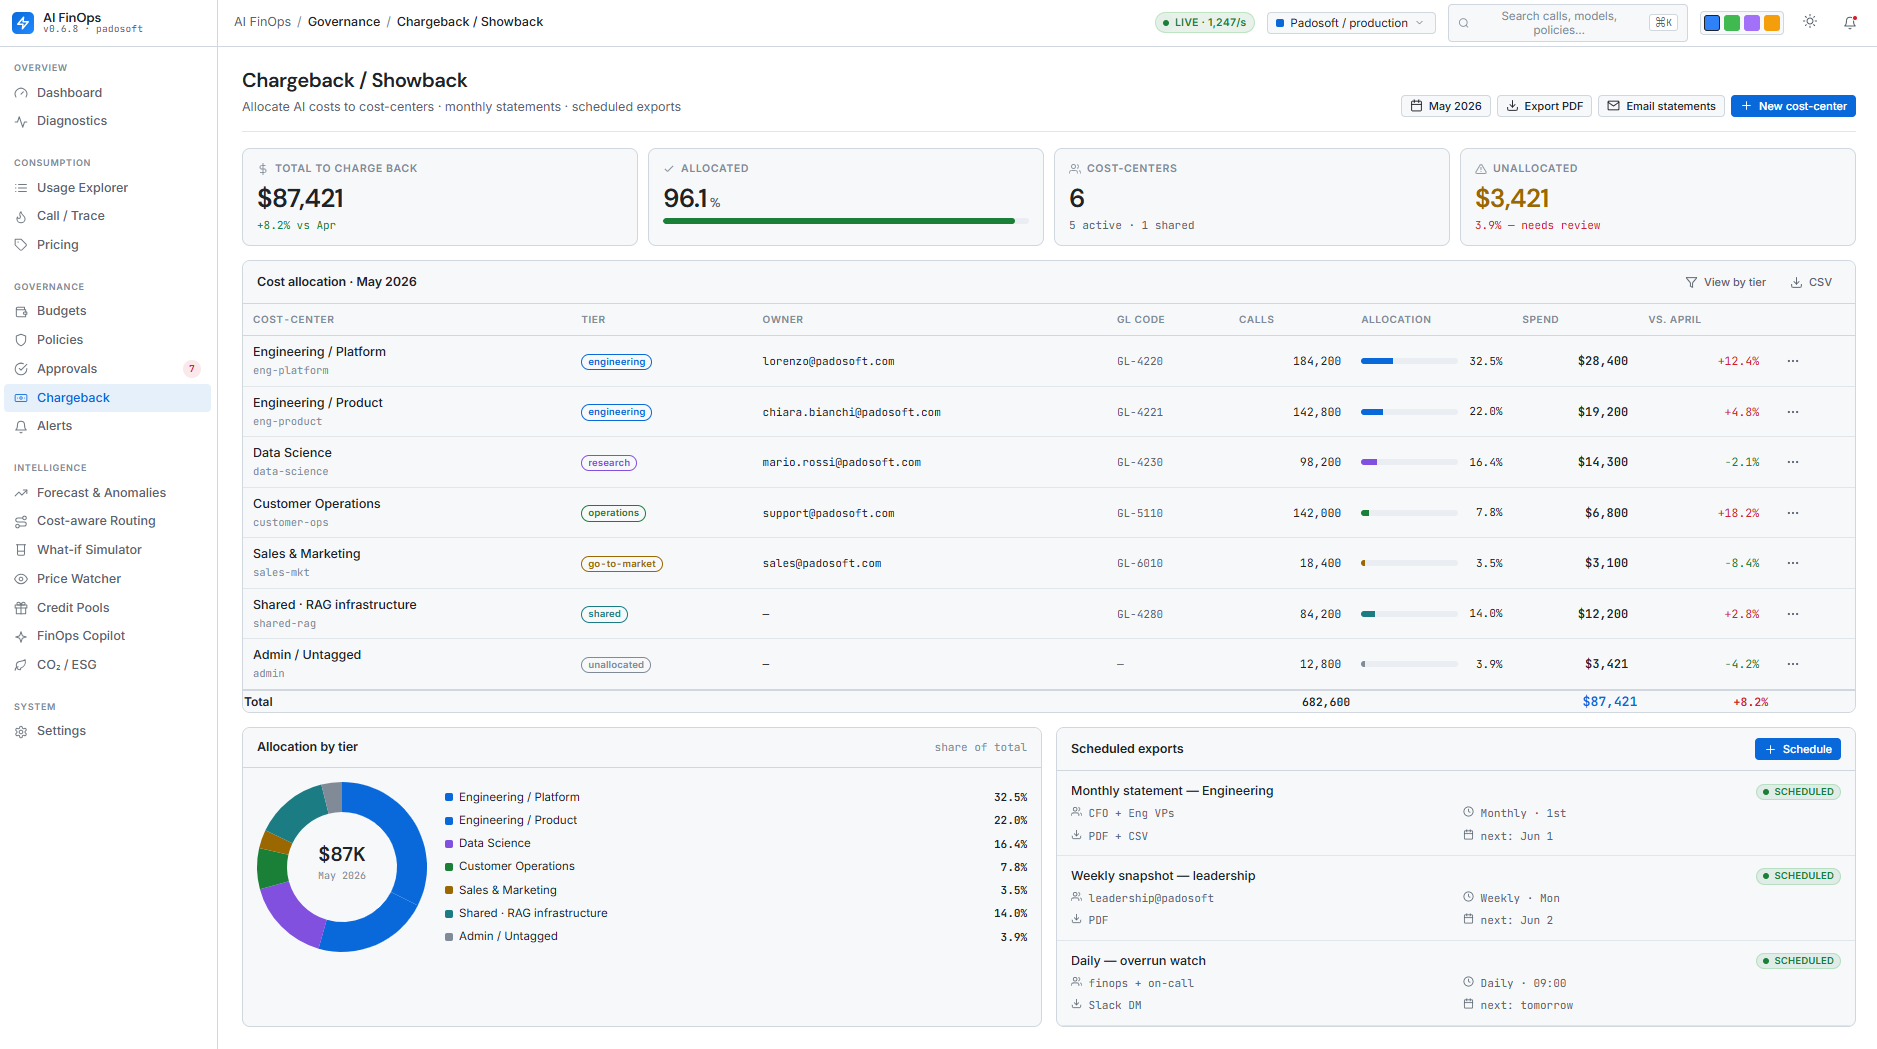Click the $87K donut chart
1877x1049 pixels.
(342, 867)
